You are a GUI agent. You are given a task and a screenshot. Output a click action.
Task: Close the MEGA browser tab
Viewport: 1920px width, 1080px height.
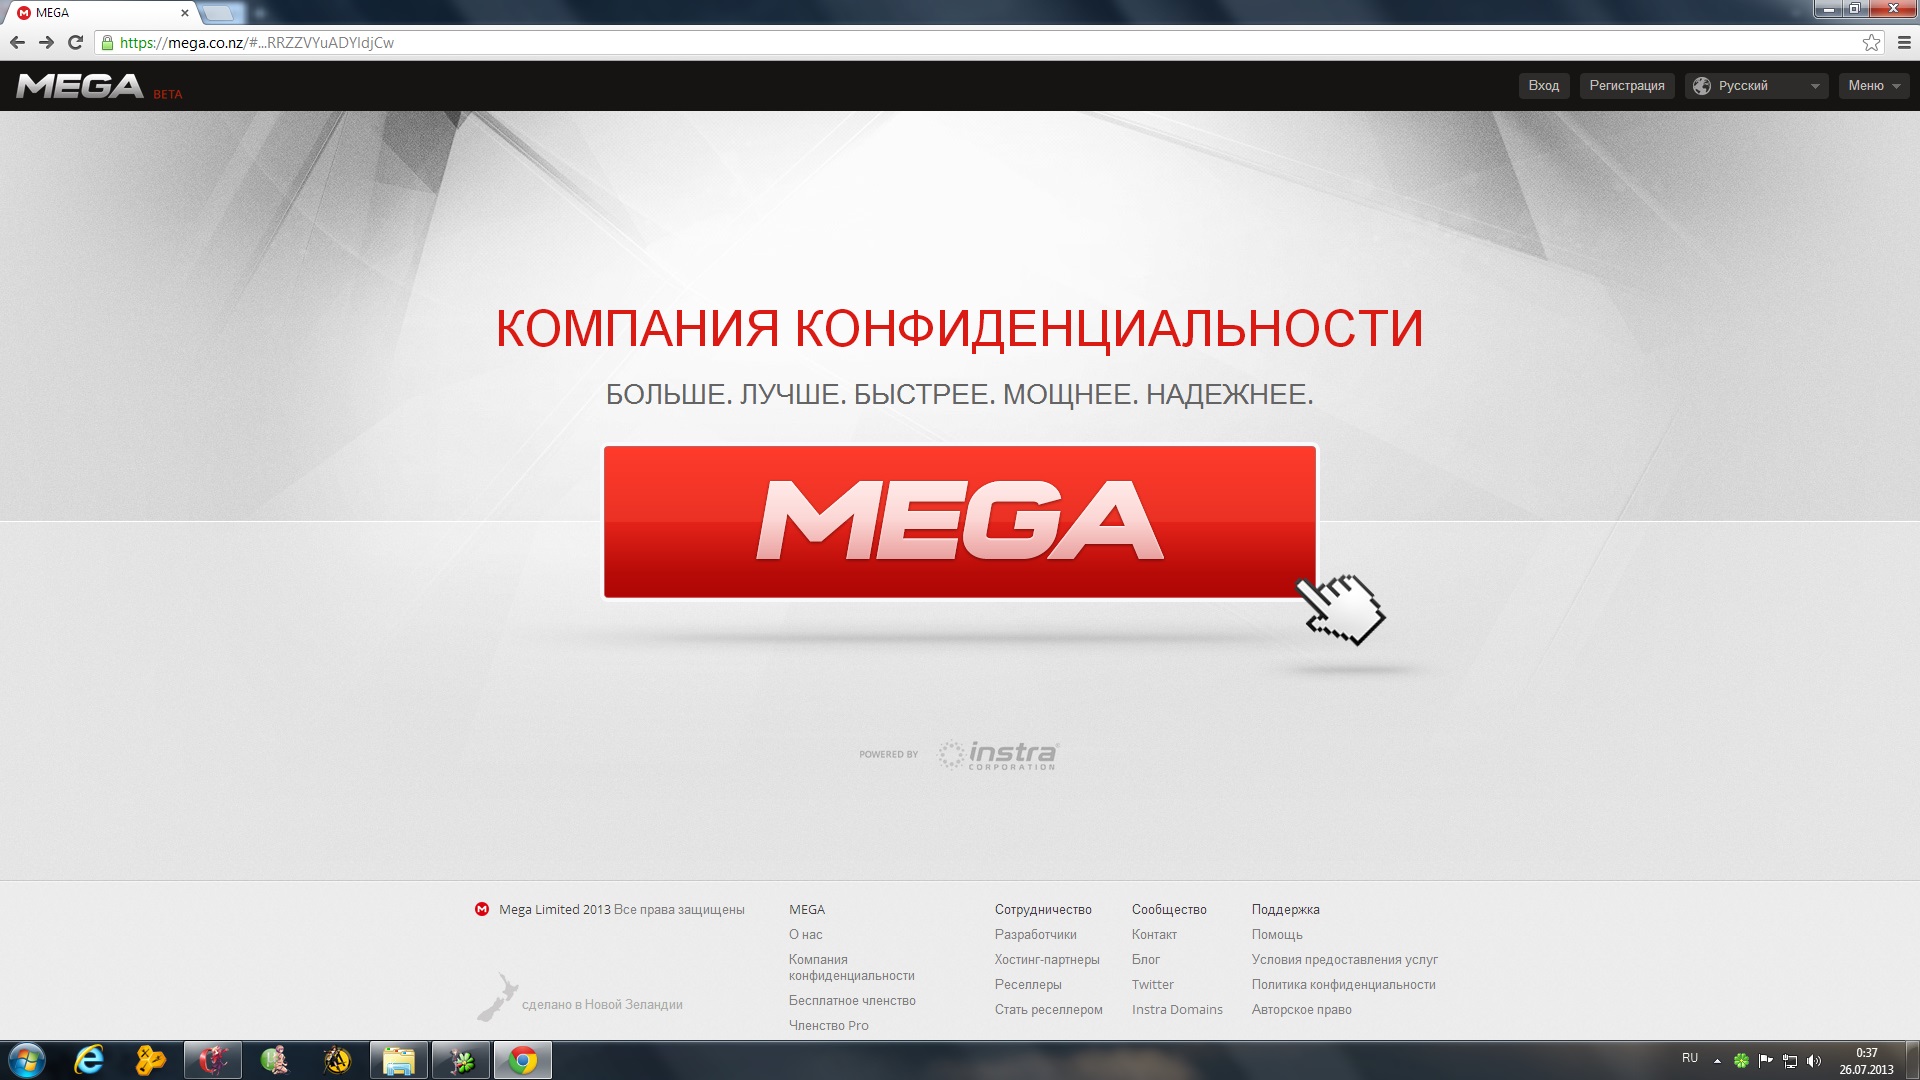tap(185, 13)
